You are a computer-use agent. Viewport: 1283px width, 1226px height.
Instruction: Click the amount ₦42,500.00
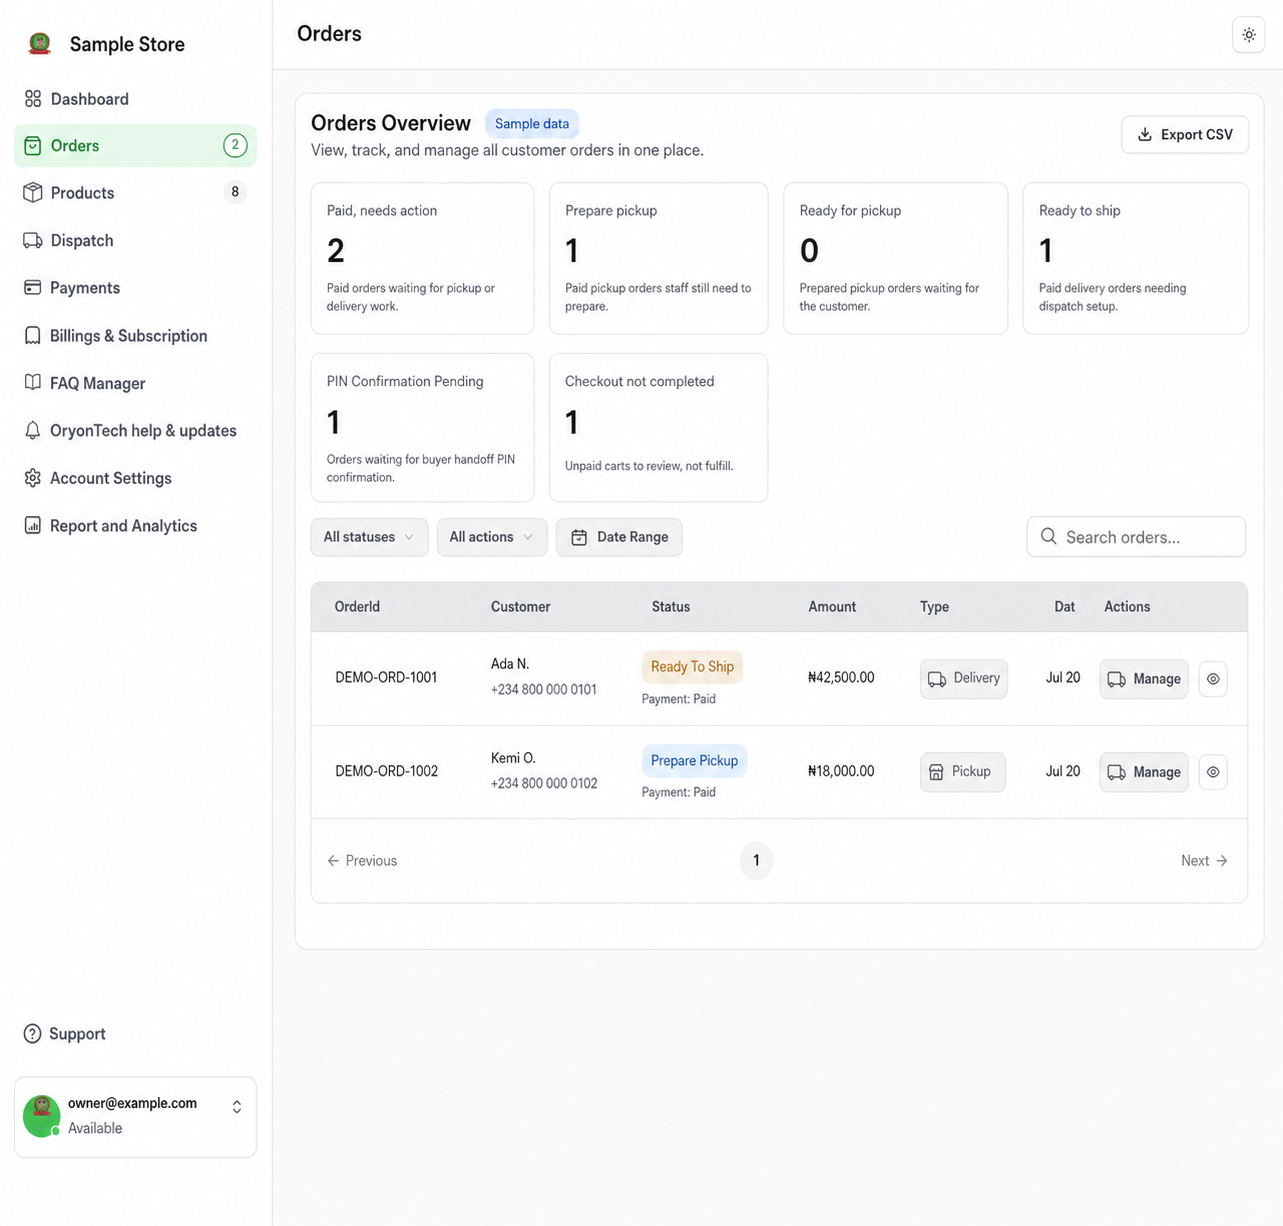point(841,678)
